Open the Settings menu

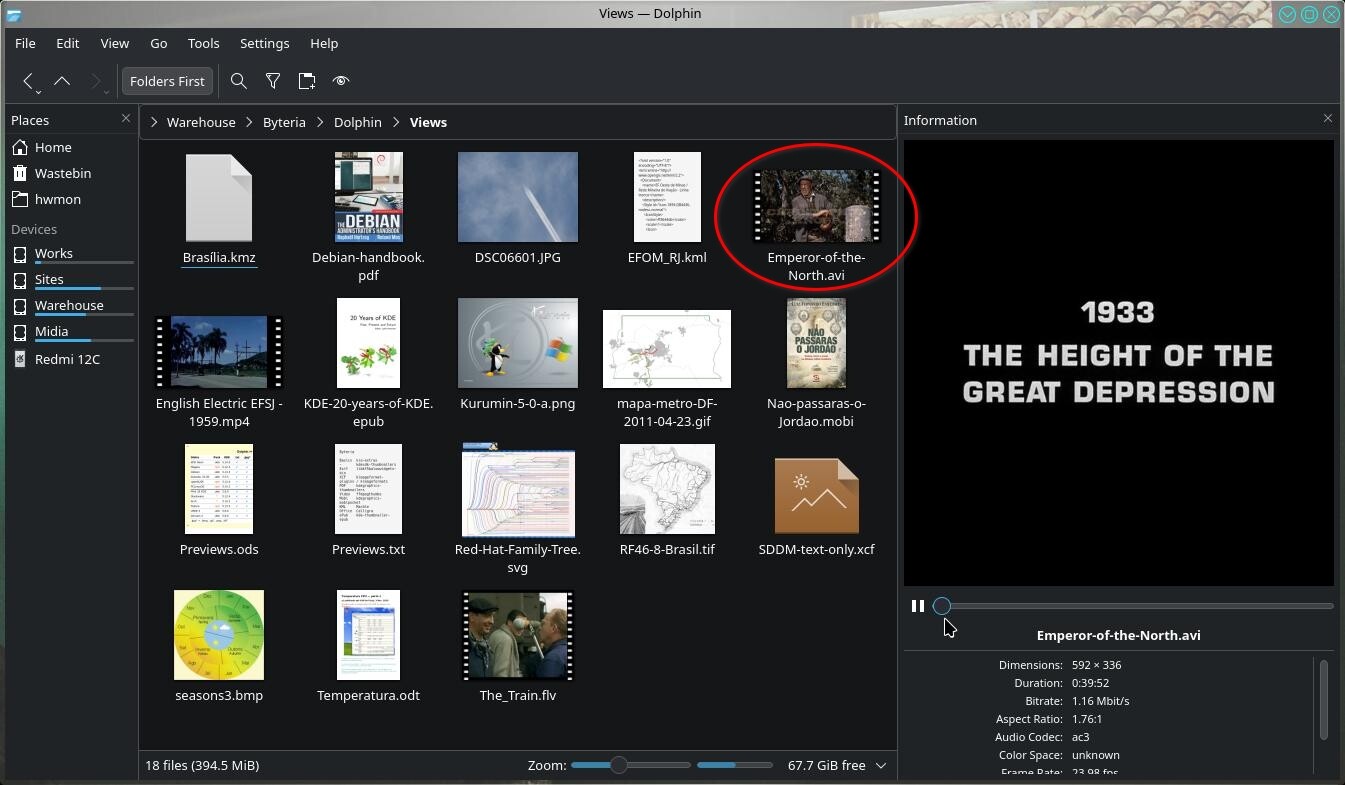[264, 43]
